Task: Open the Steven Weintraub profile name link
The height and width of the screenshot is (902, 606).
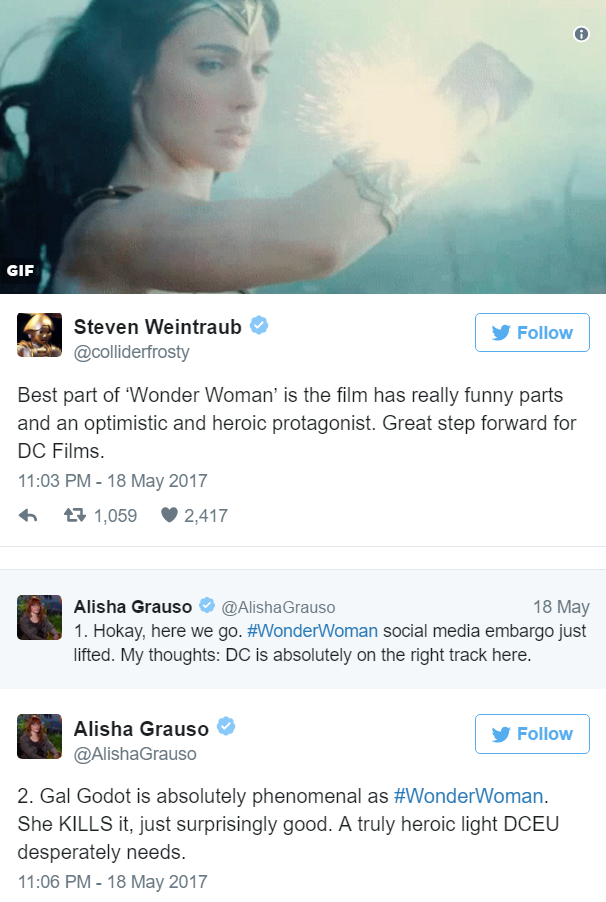Action: 158,327
